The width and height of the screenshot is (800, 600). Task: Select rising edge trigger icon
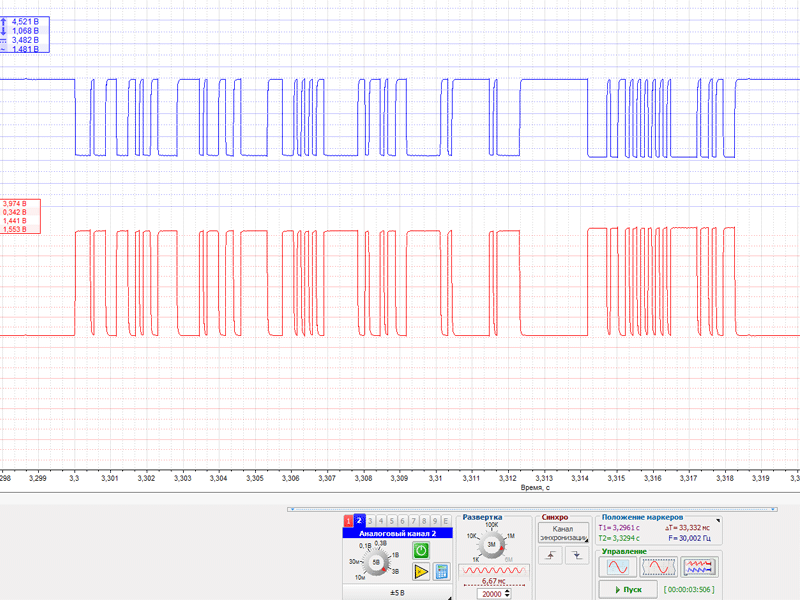pos(552,556)
